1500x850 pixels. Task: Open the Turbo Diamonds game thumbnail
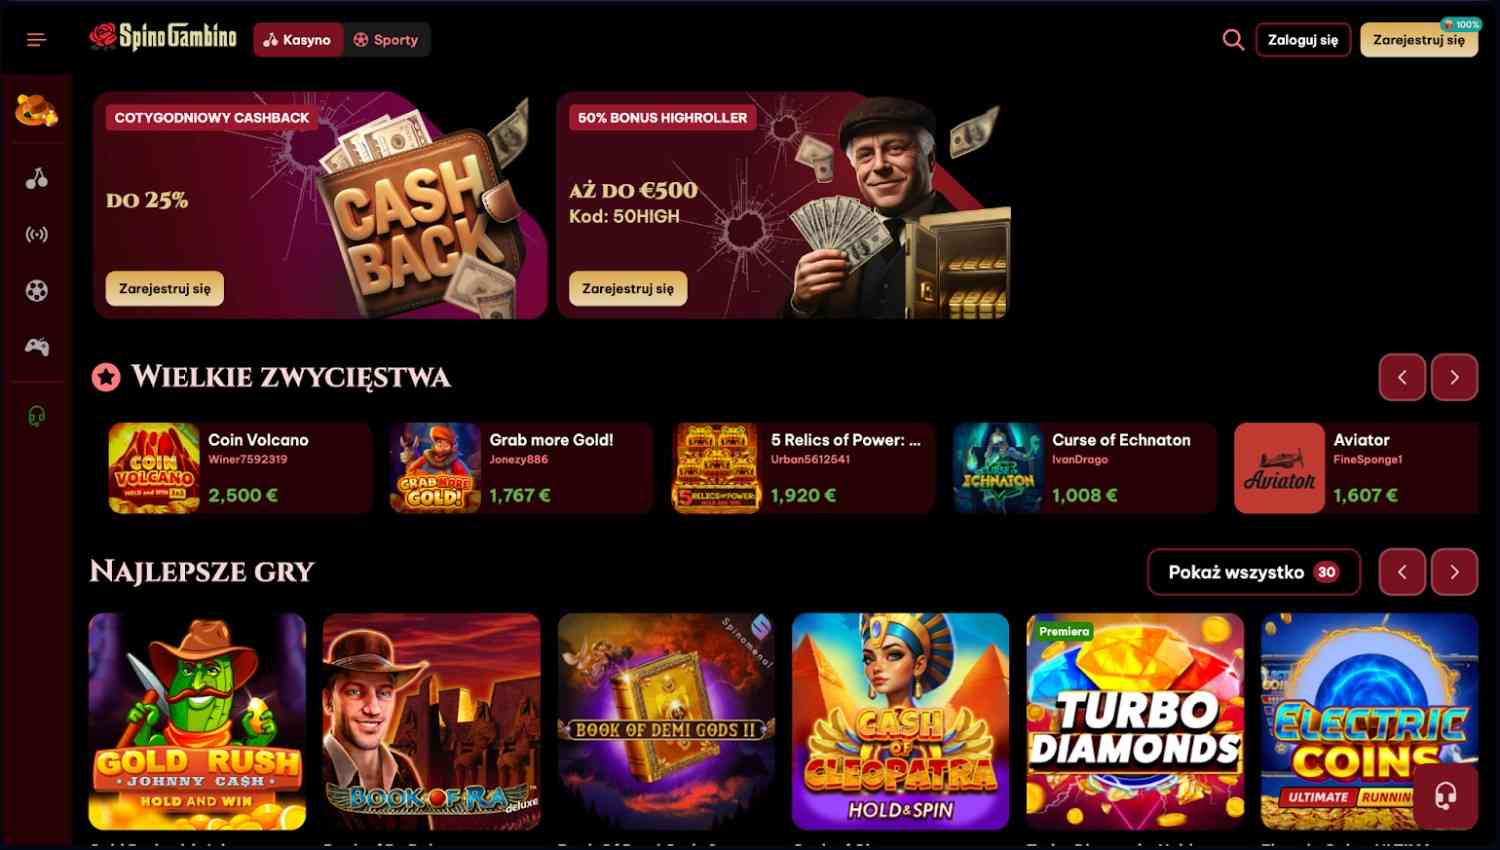[1135, 721]
